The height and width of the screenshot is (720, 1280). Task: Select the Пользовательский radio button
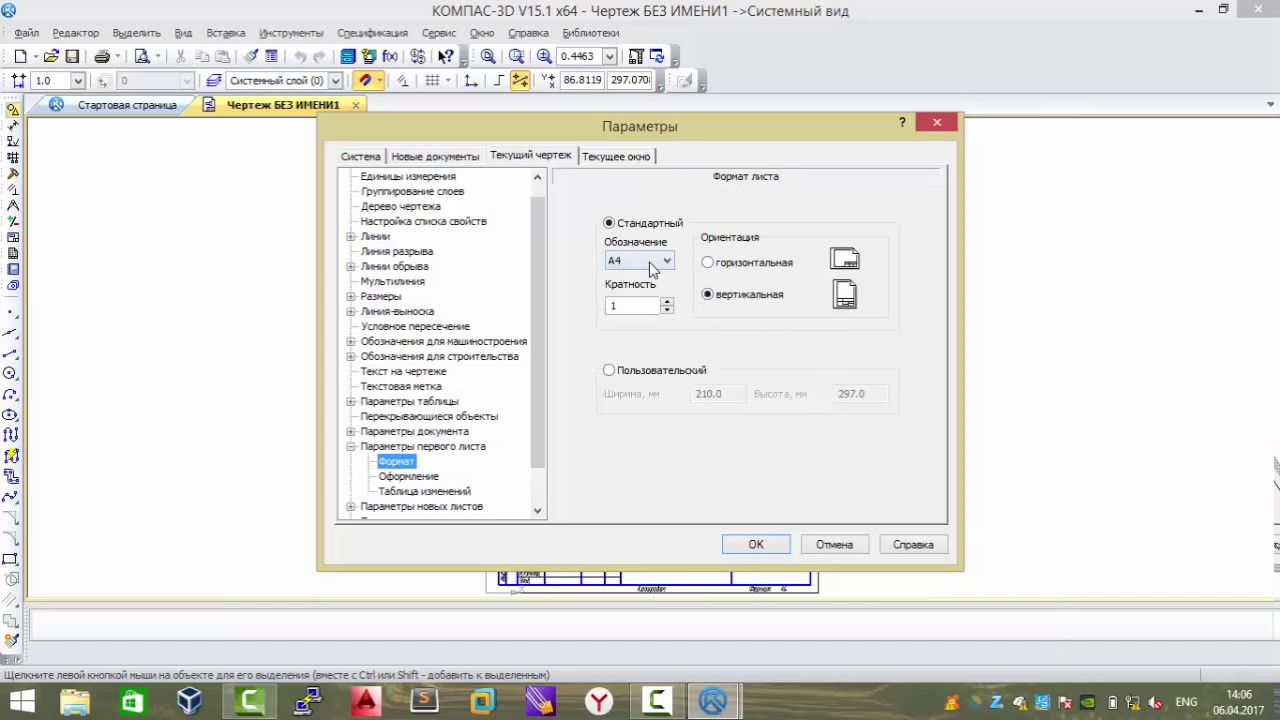click(609, 370)
